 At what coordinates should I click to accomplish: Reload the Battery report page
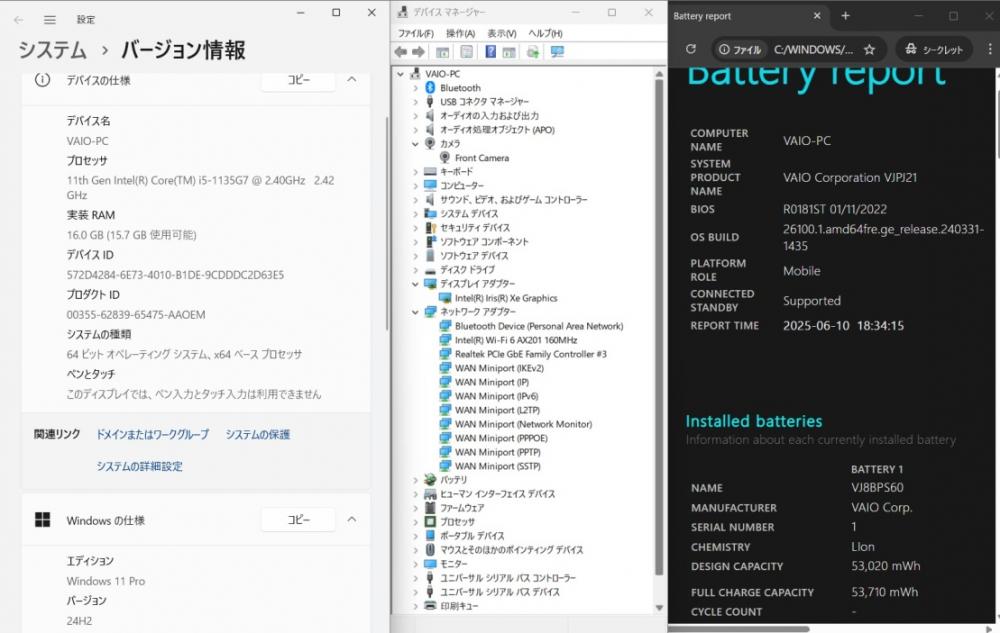point(691,49)
